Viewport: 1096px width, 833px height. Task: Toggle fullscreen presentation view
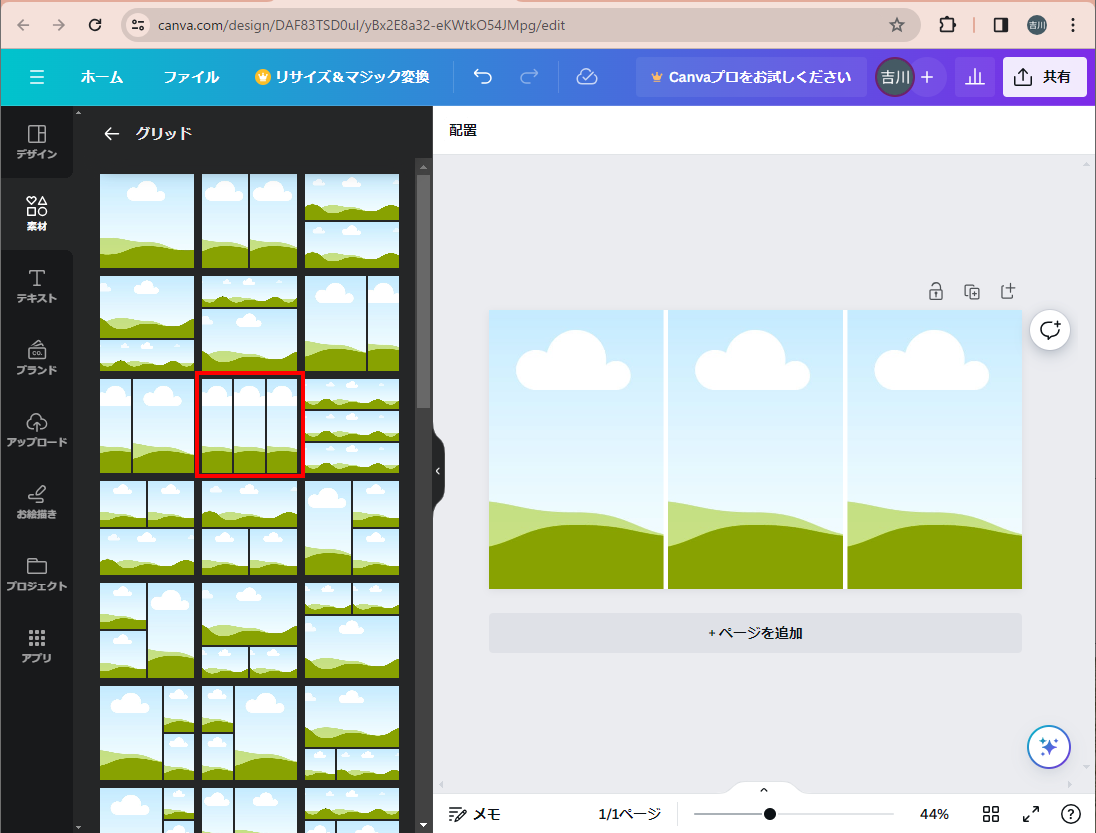tap(1031, 814)
